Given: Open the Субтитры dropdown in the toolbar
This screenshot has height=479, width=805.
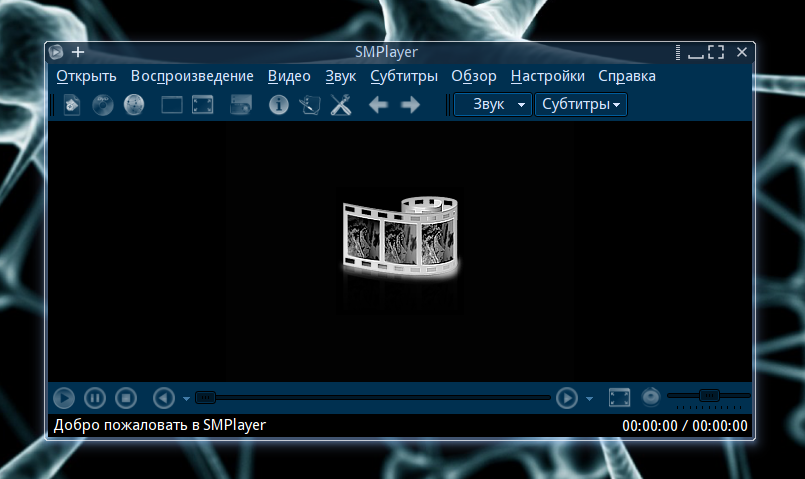Looking at the screenshot, I should tap(581, 105).
